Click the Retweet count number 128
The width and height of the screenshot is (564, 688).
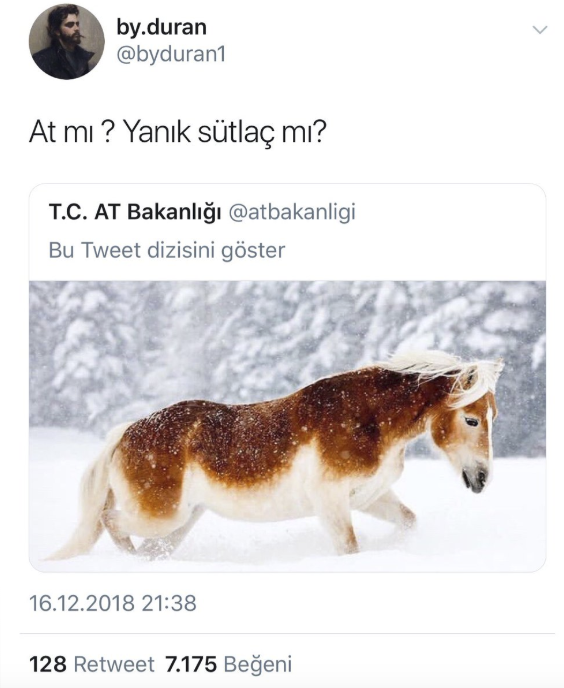(x=48, y=664)
